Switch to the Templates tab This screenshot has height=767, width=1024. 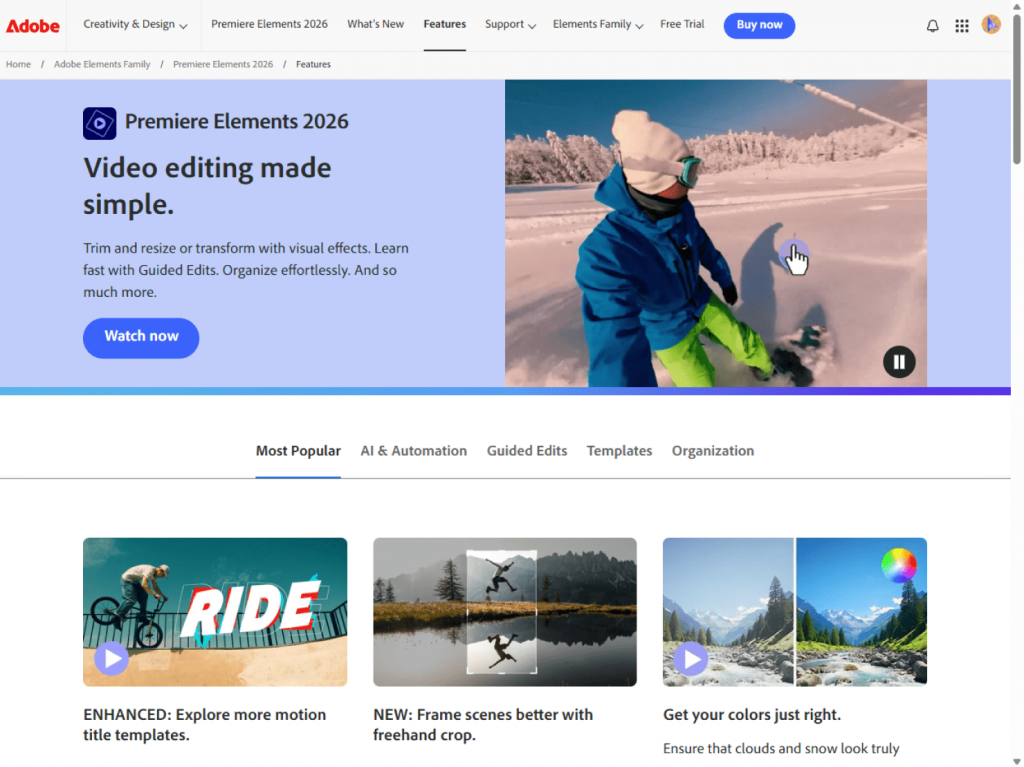click(619, 451)
